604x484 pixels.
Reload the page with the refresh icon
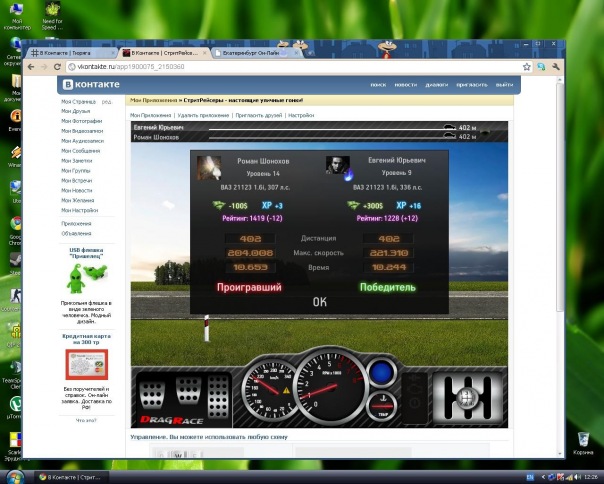(x=57, y=67)
